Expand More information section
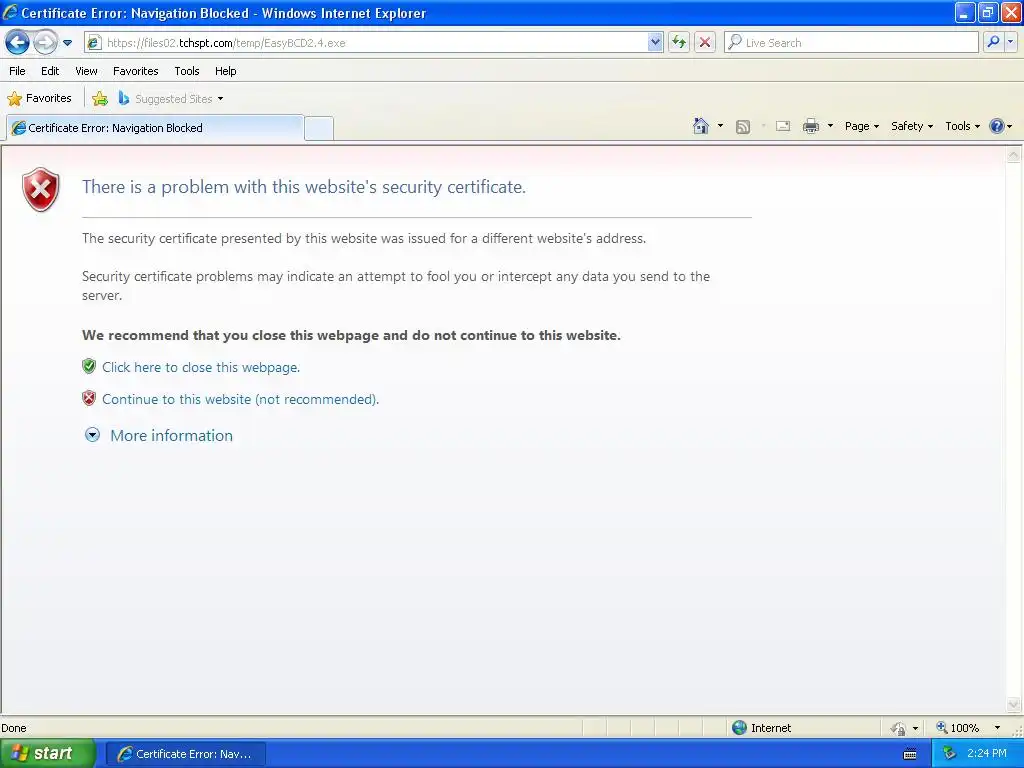The image size is (1024, 768). click(x=159, y=436)
